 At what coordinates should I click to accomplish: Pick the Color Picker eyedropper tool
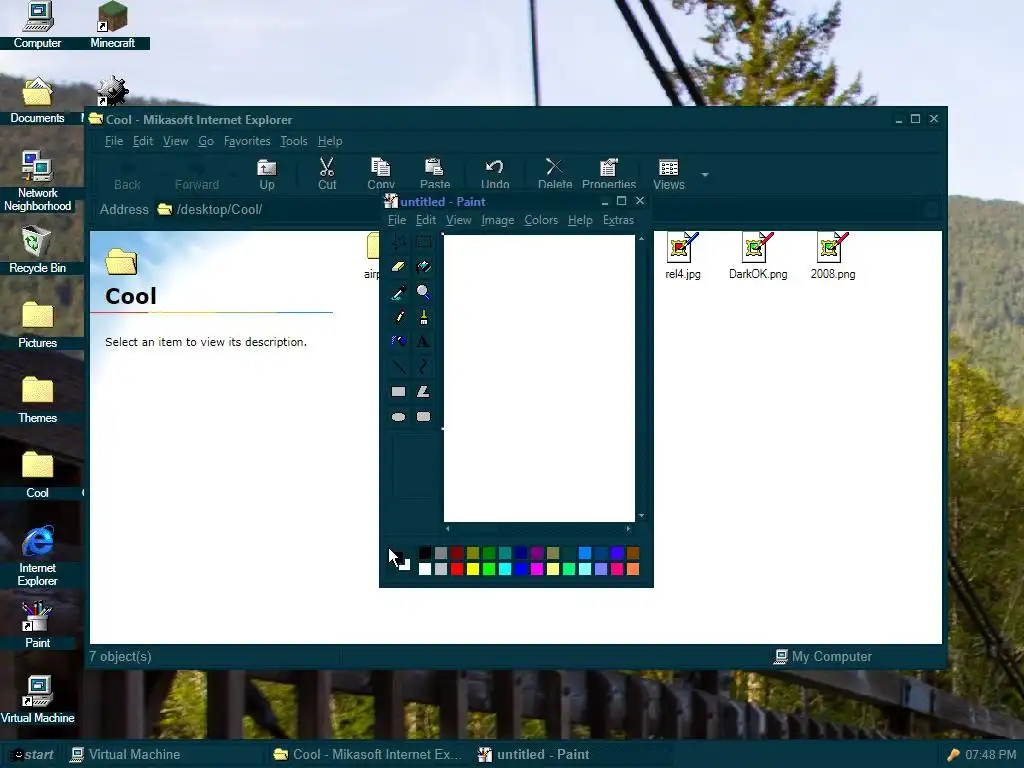click(398, 292)
